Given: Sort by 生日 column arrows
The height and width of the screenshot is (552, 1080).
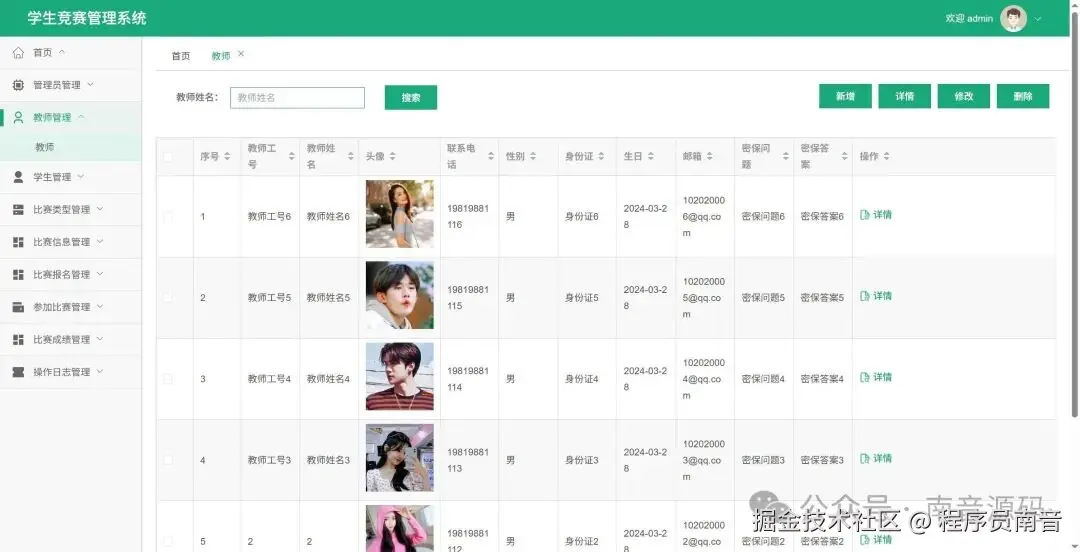Looking at the screenshot, I should [651, 156].
